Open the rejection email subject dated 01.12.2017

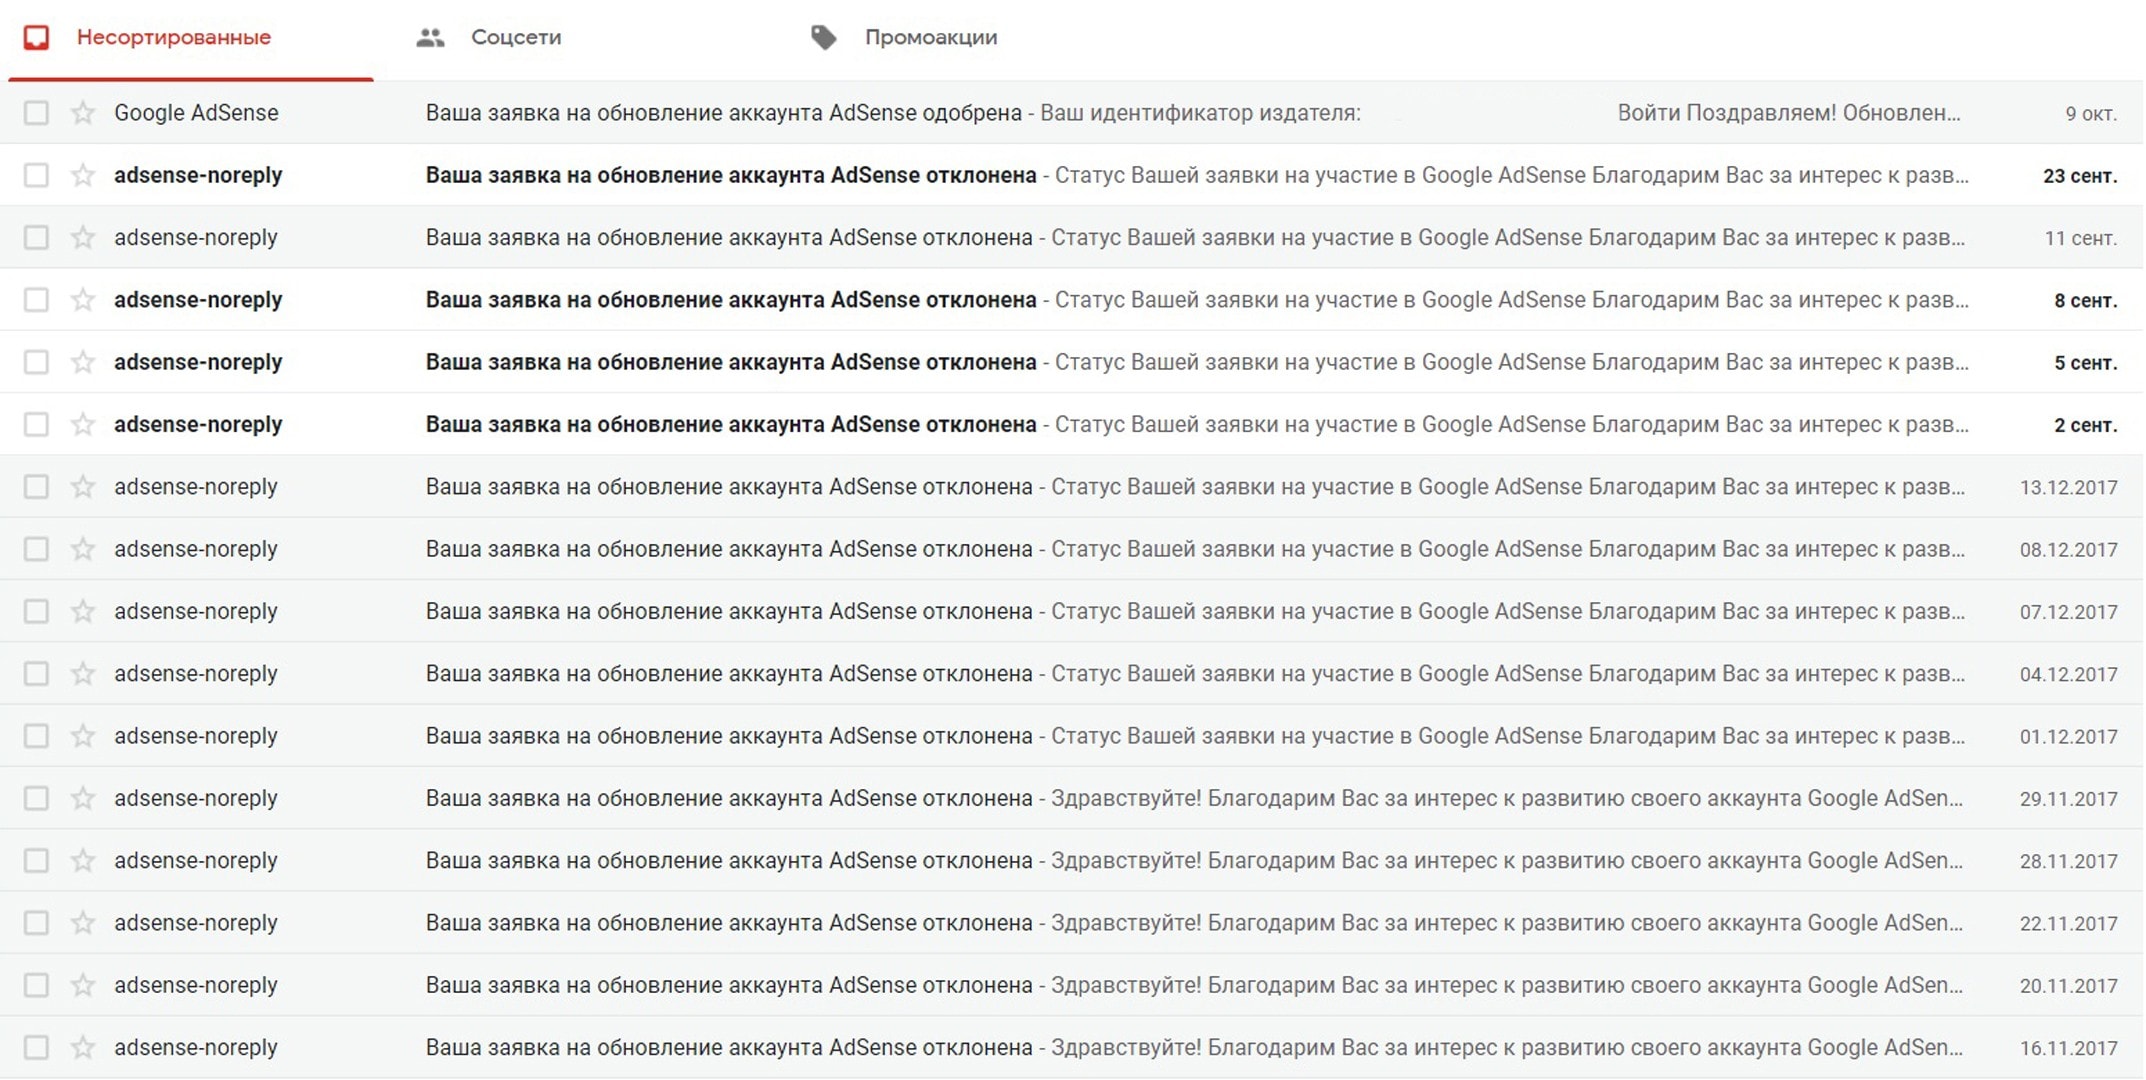tap(729, 736)
